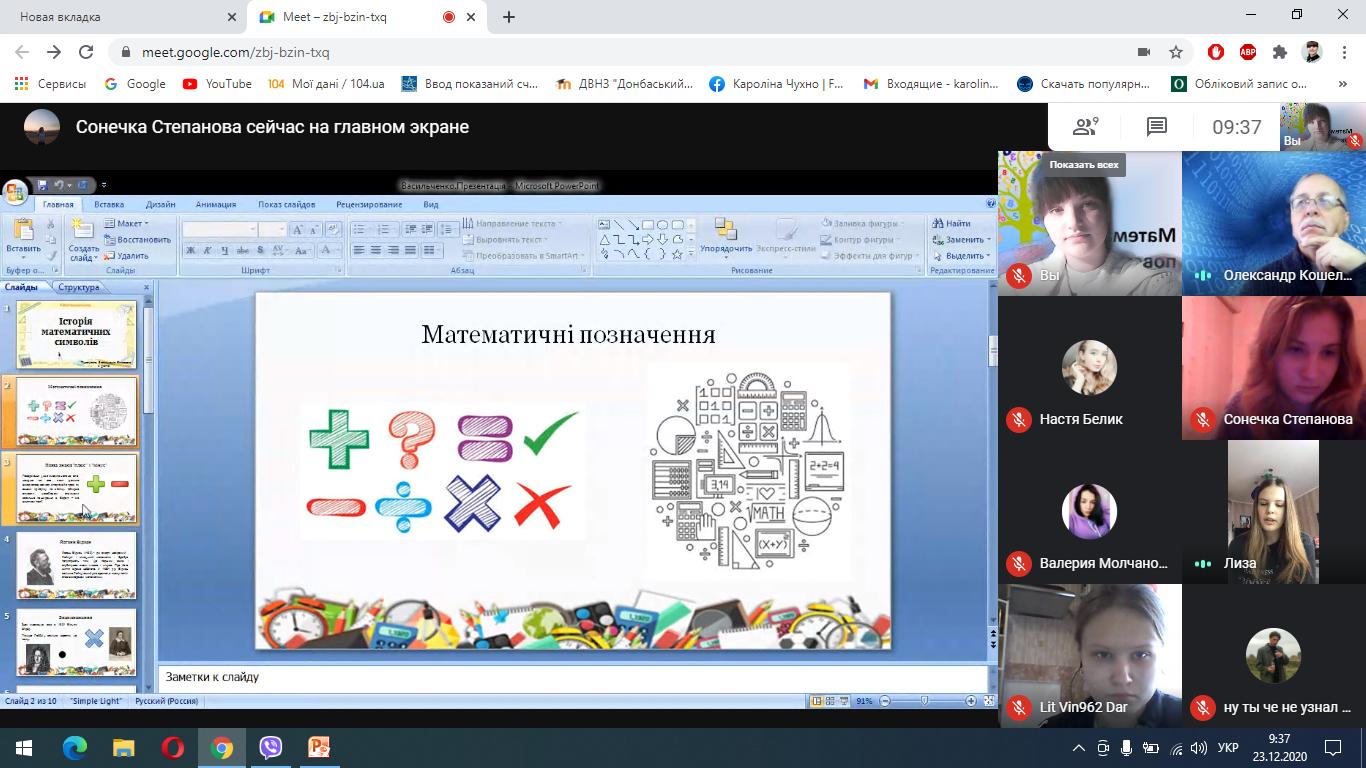Open the Входящие mail bookmark
Image resolution: width=1366 pixels, height=768 pixels.
pyautogui.click(x=931, y=84)
